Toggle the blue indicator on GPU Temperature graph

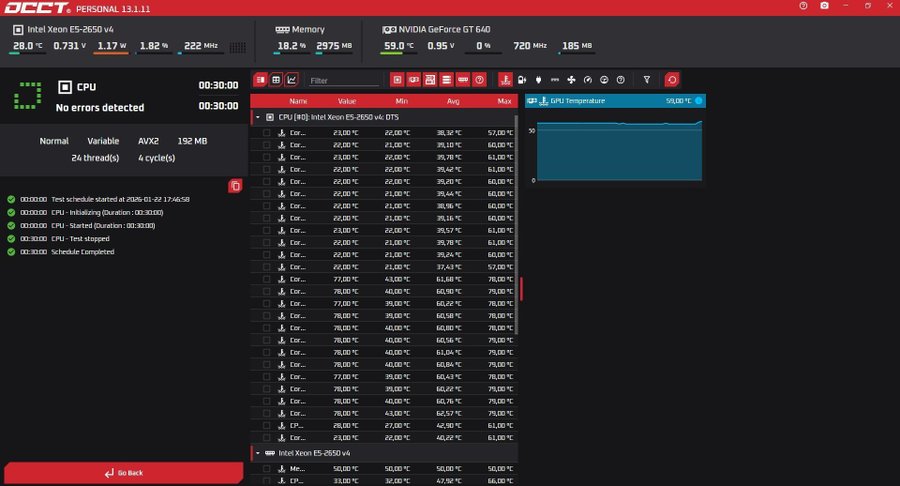pos(699,101)
